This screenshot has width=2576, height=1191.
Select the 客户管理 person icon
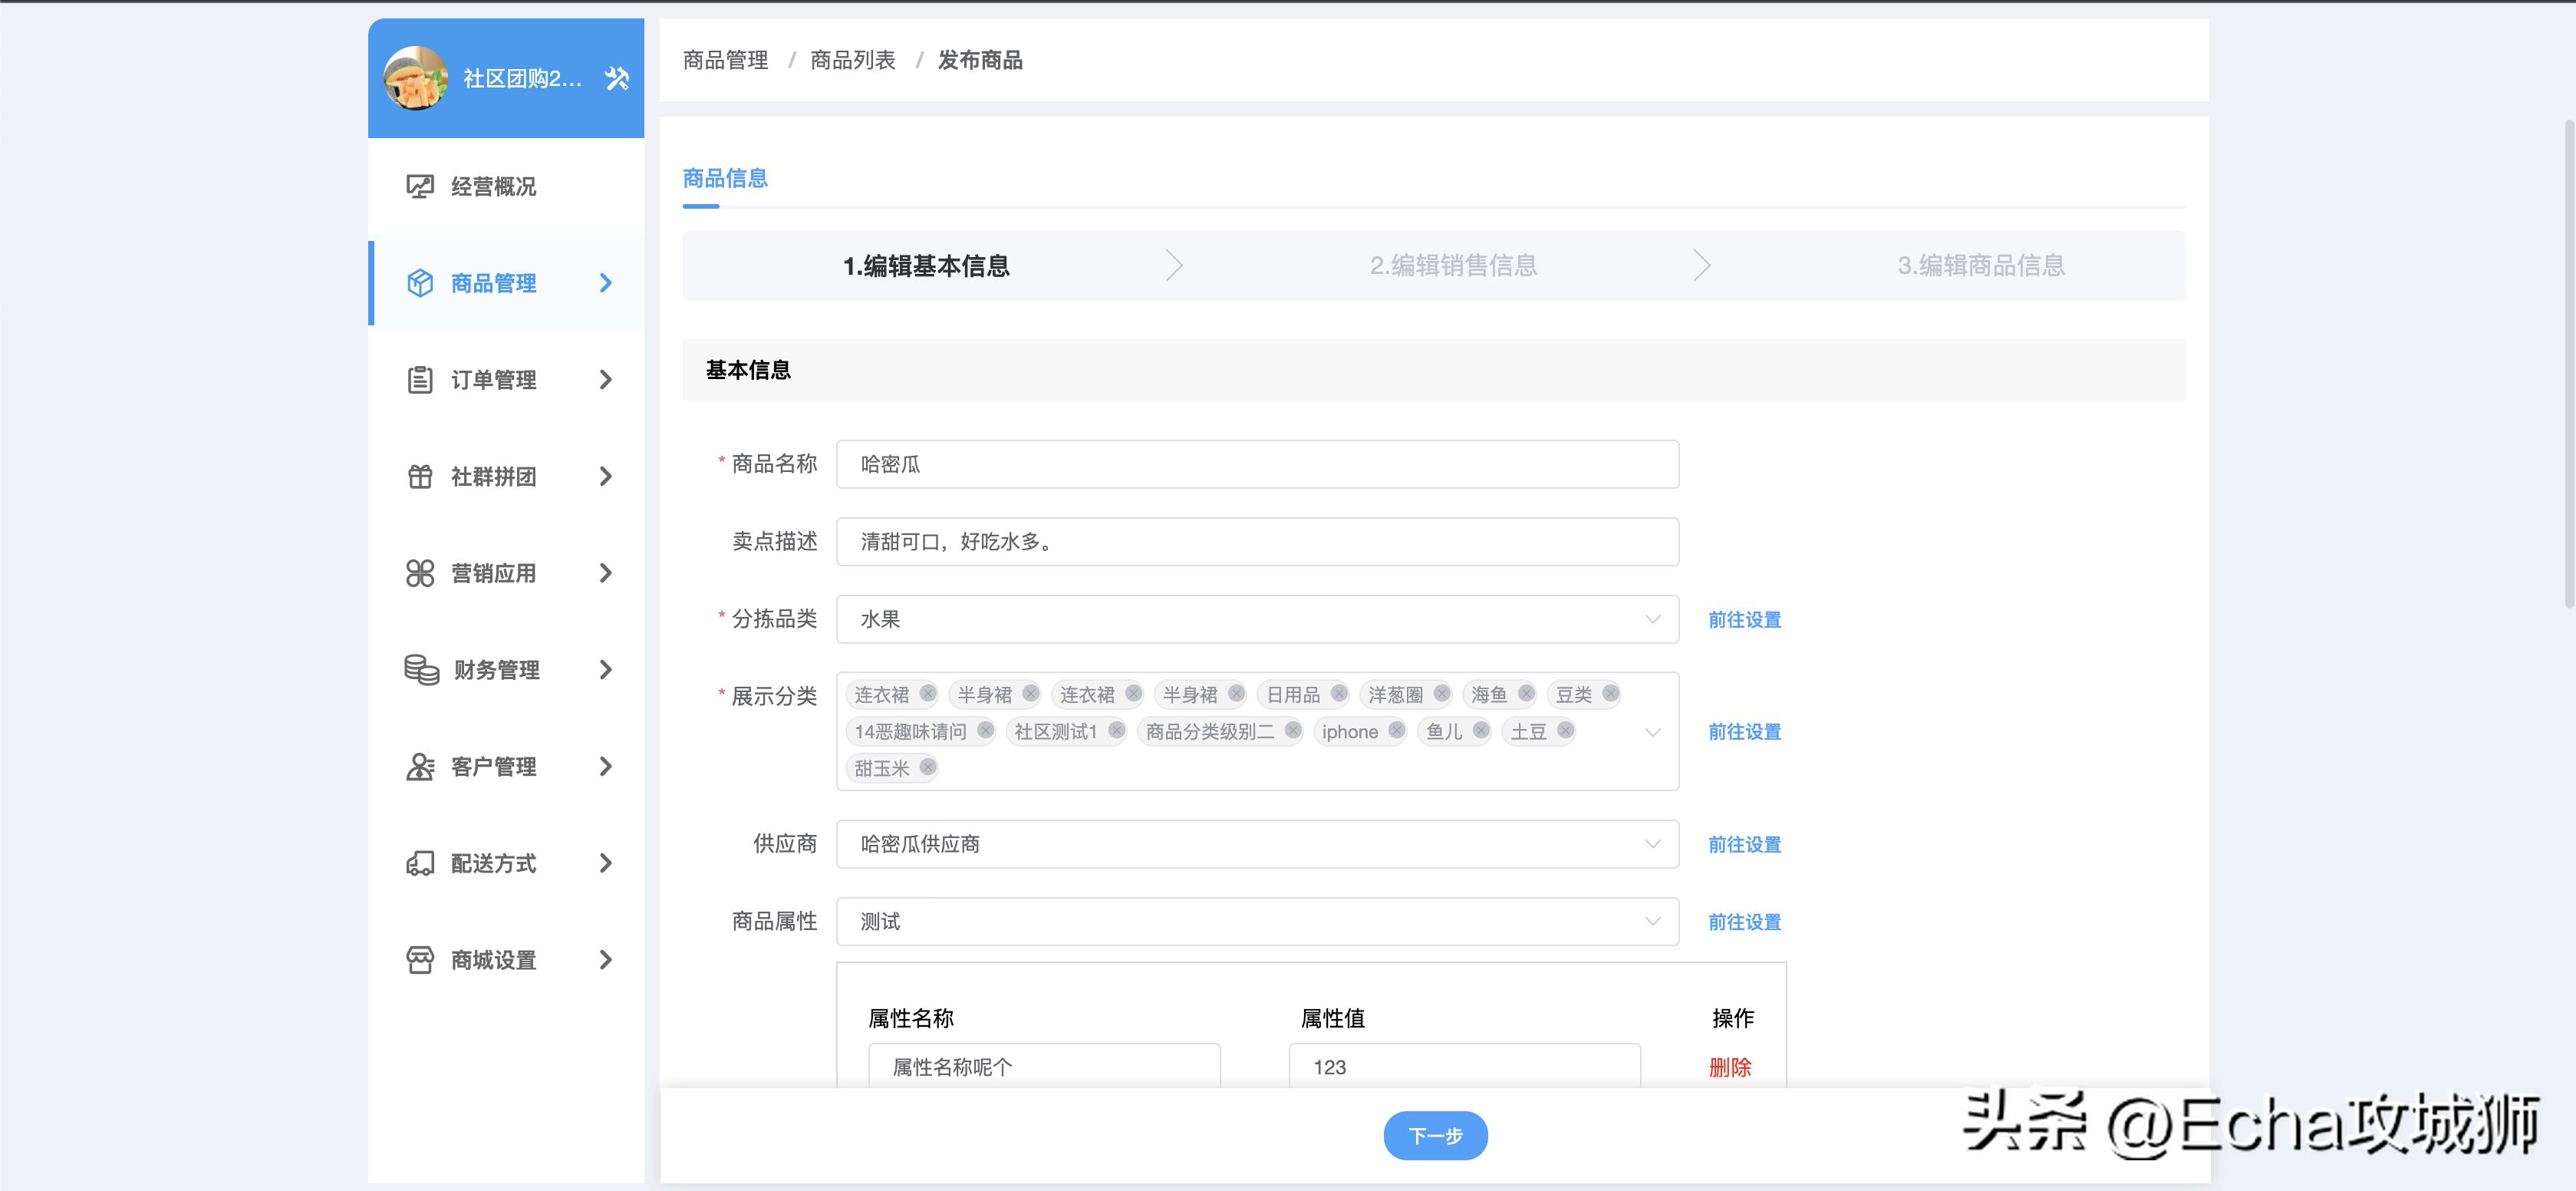420,766
